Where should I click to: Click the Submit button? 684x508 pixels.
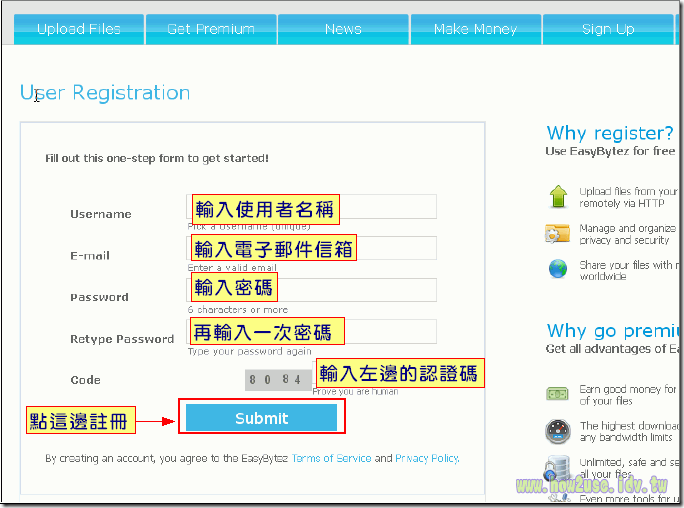261,418
